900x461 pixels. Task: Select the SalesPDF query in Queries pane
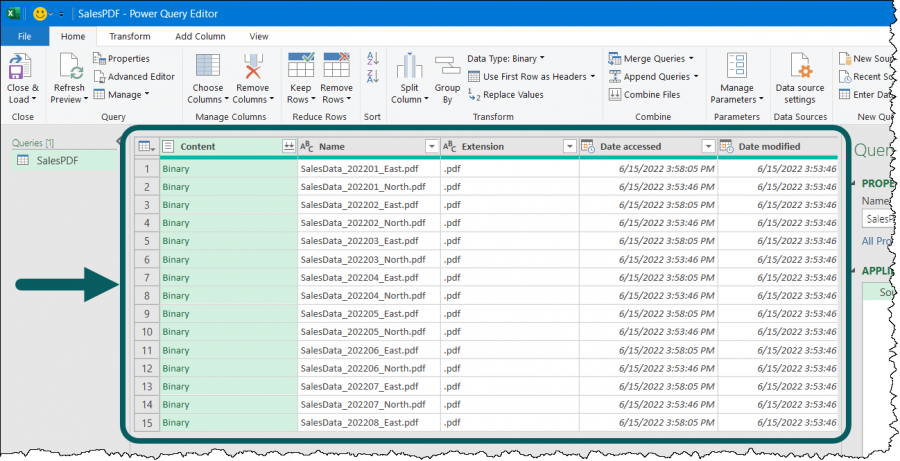(x=57, y=160)
